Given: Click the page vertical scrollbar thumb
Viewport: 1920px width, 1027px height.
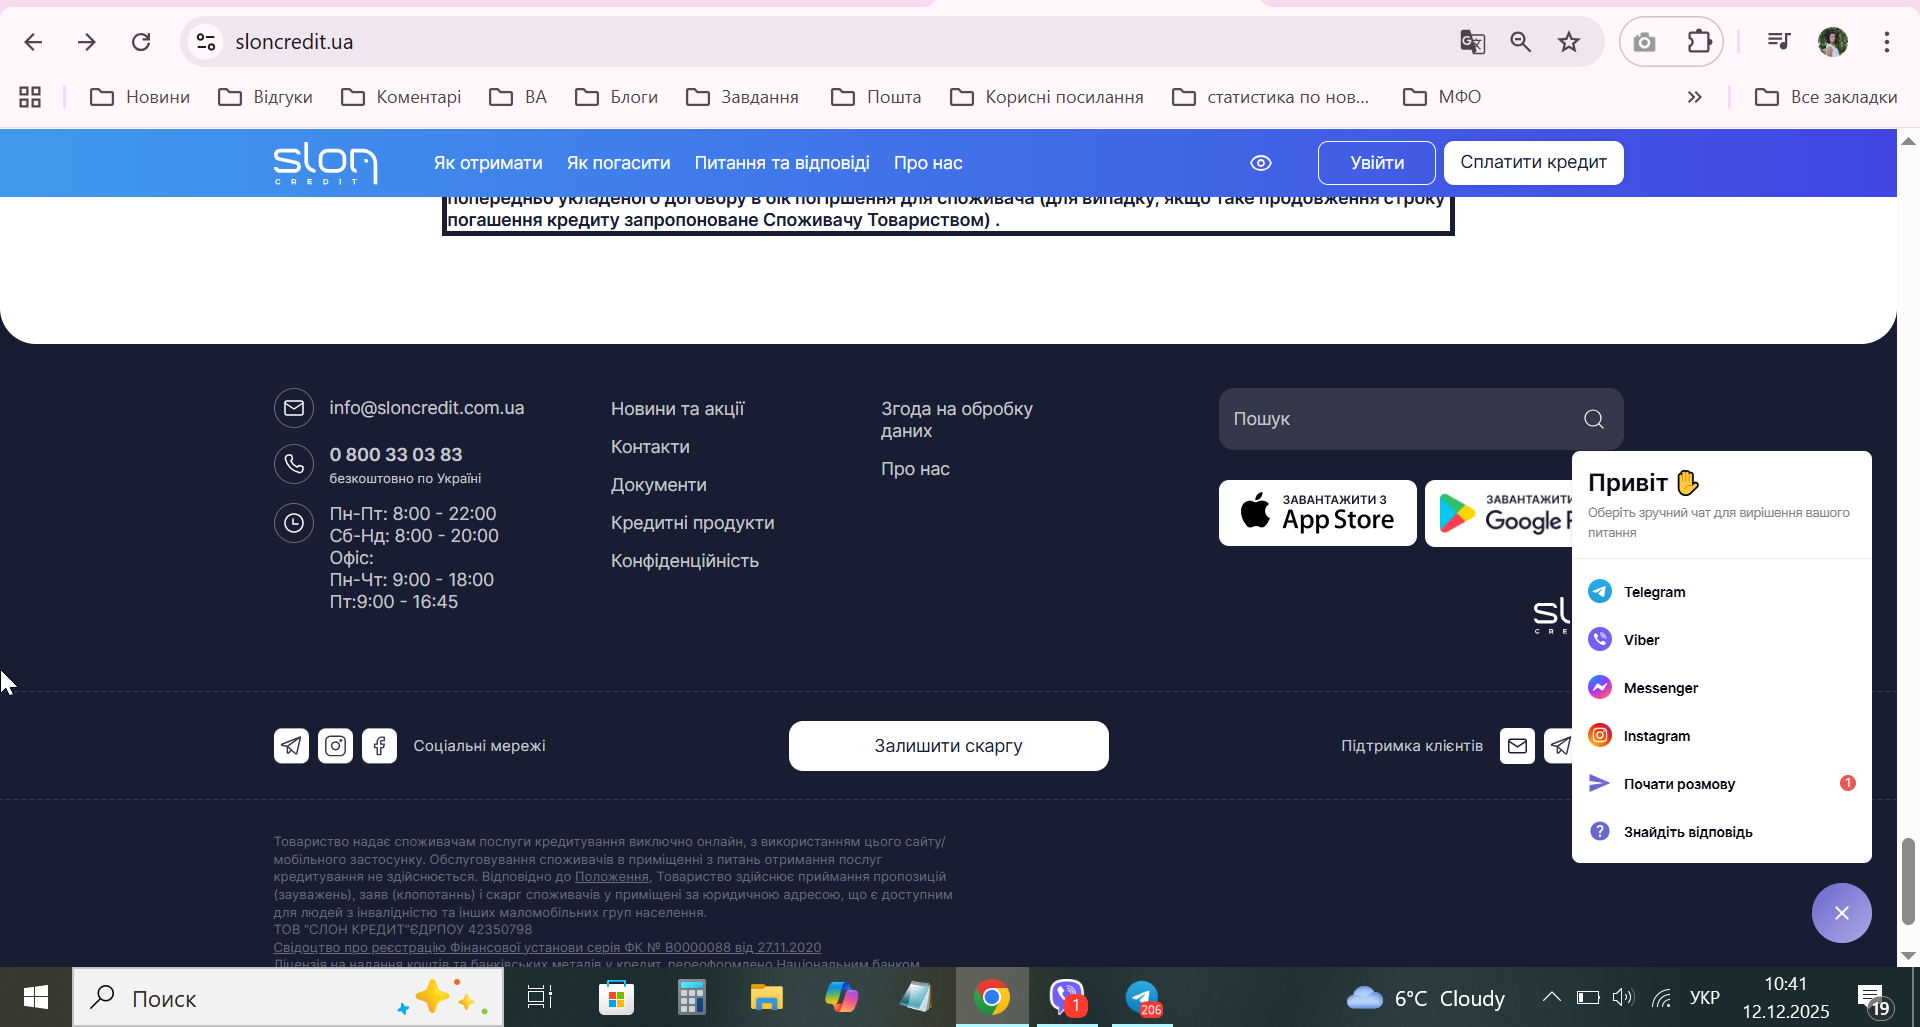Looking at the screenshot, I should click(x=1908, y=882).
